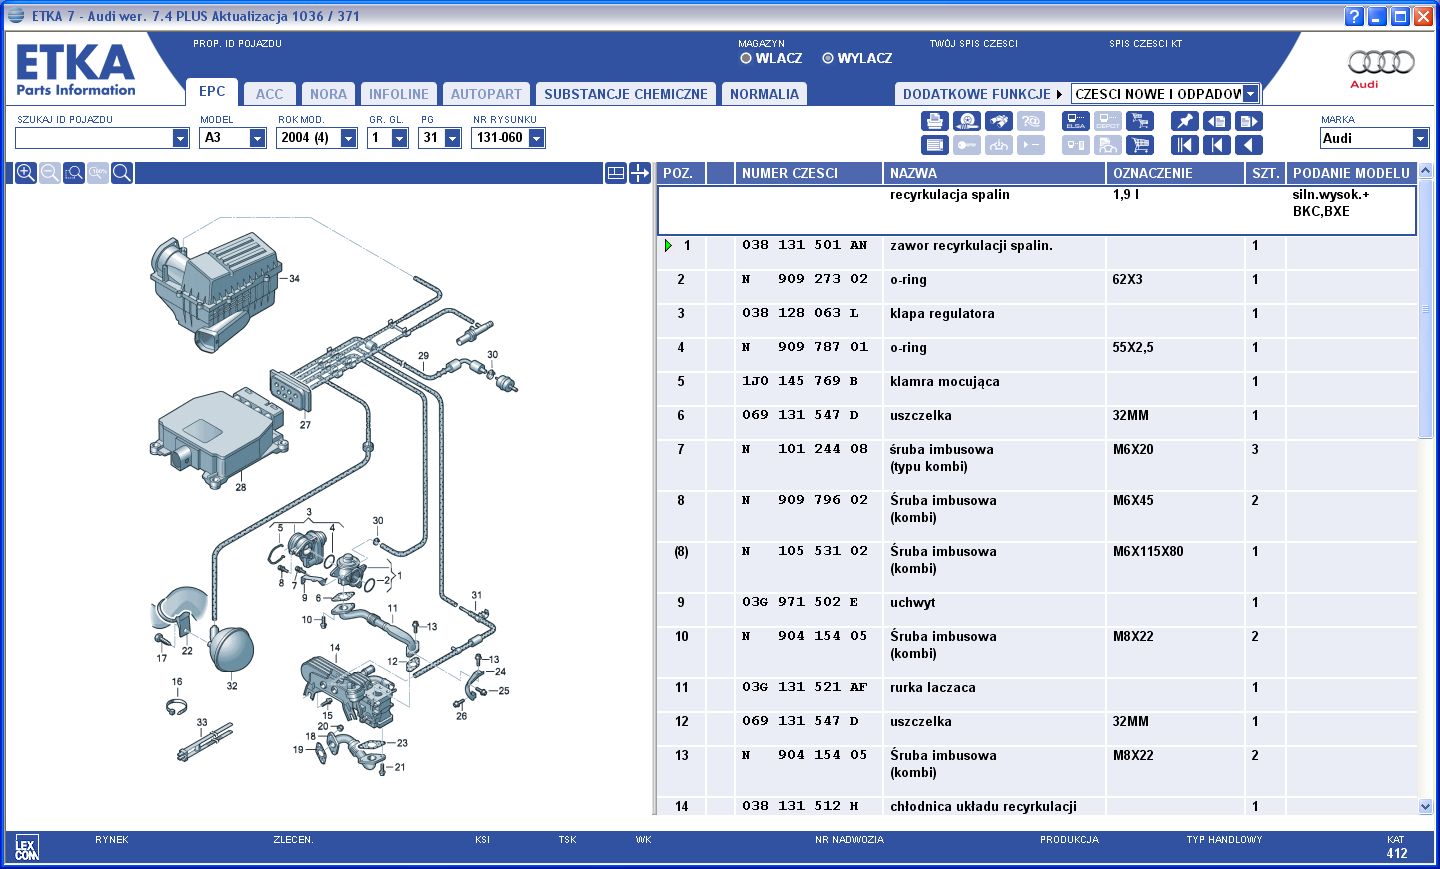Click the zoom in magnifier icon
This screenshot has height=869, width=1440.
click(x=26, y=173)
